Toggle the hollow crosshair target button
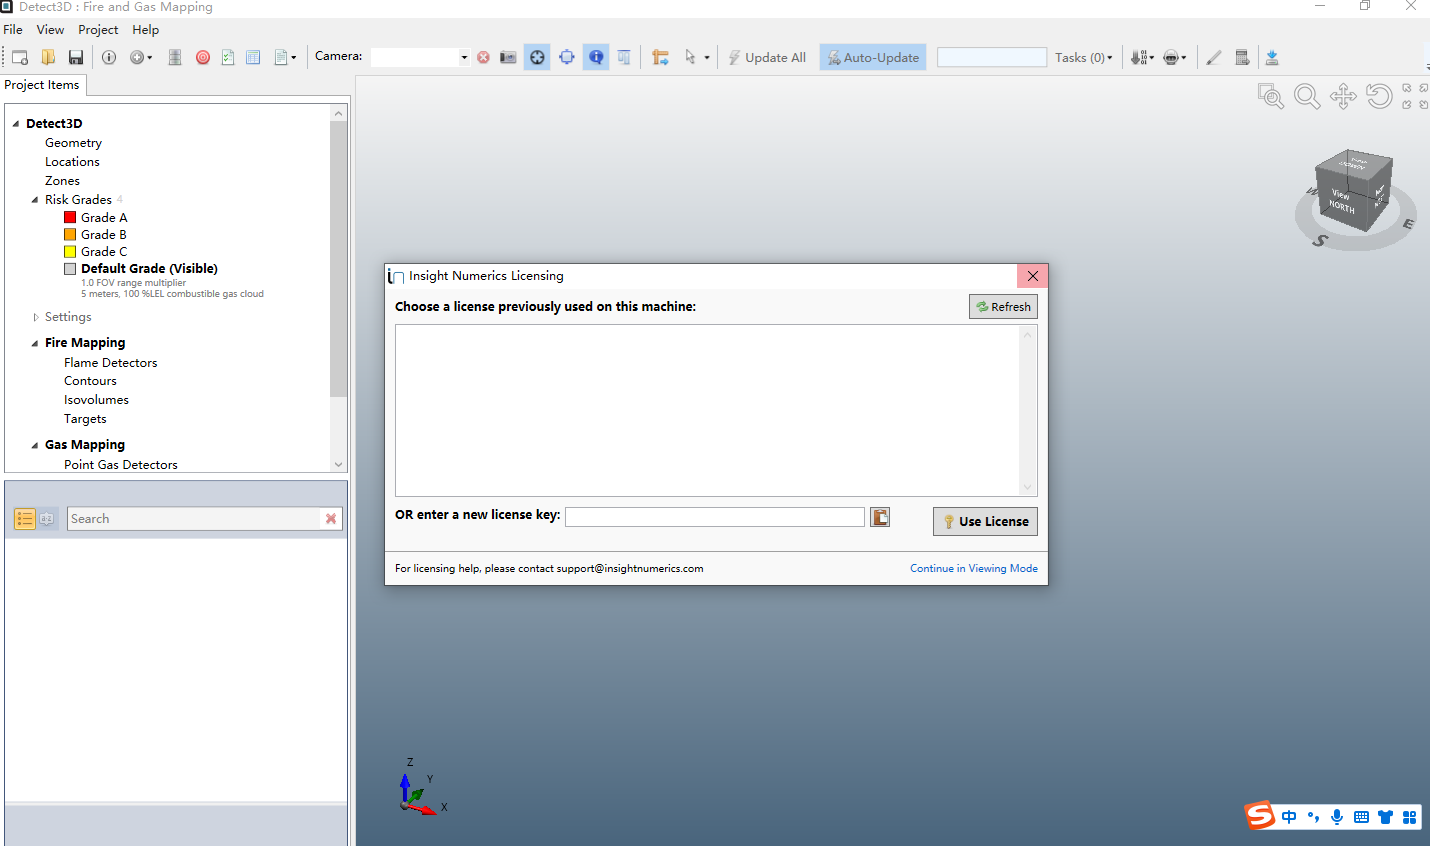The height and width of the screenshot is (846, 1430). pyautogui.click(x=567, y=57)
